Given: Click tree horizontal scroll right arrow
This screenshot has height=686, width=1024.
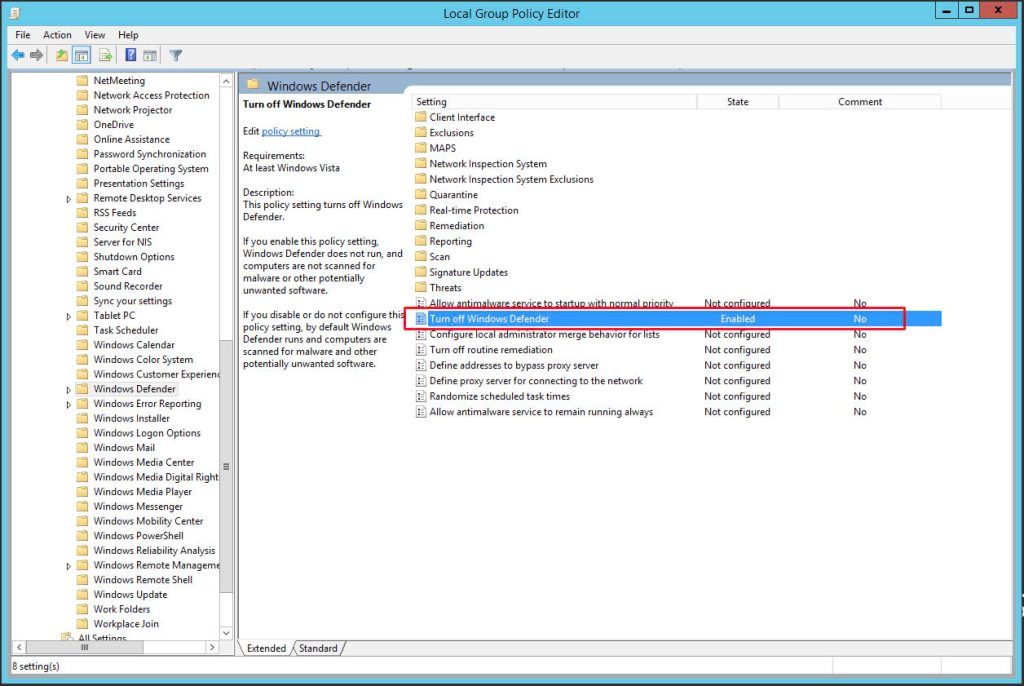Looking at the screenshot, I should (212, 647).
